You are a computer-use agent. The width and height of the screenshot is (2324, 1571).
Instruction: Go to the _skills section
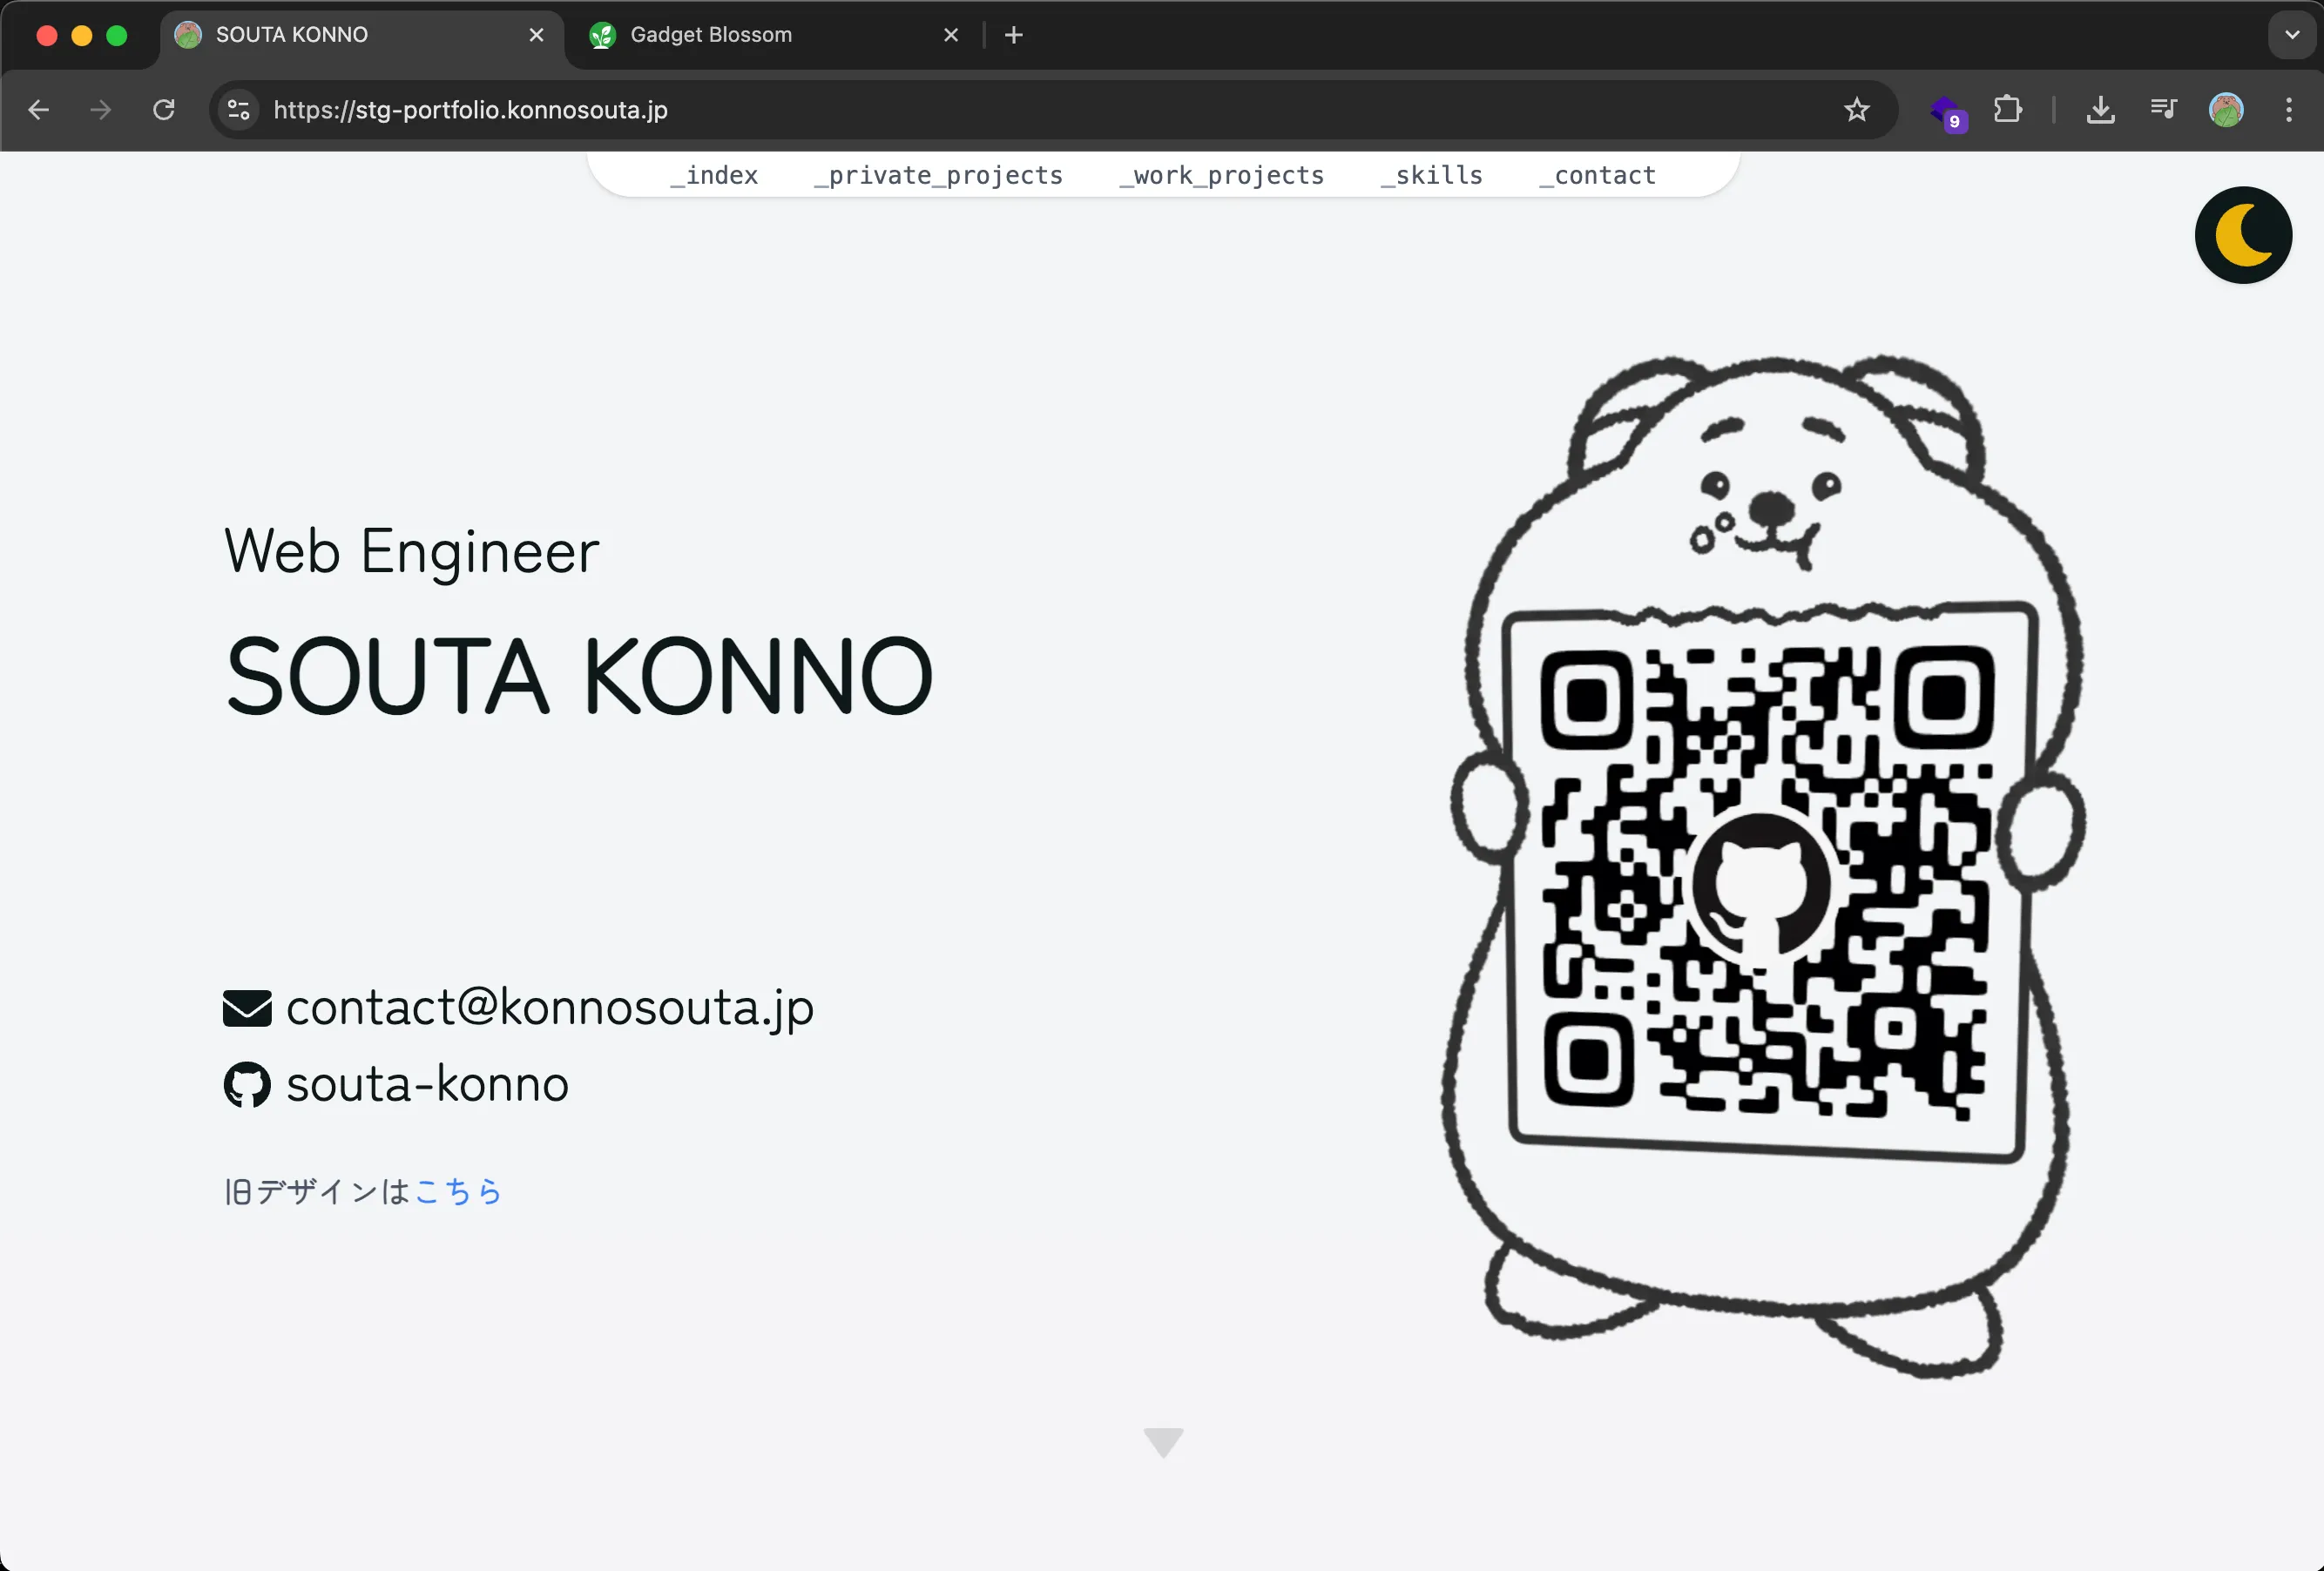pyautogui.click(x=1431, y=175)
